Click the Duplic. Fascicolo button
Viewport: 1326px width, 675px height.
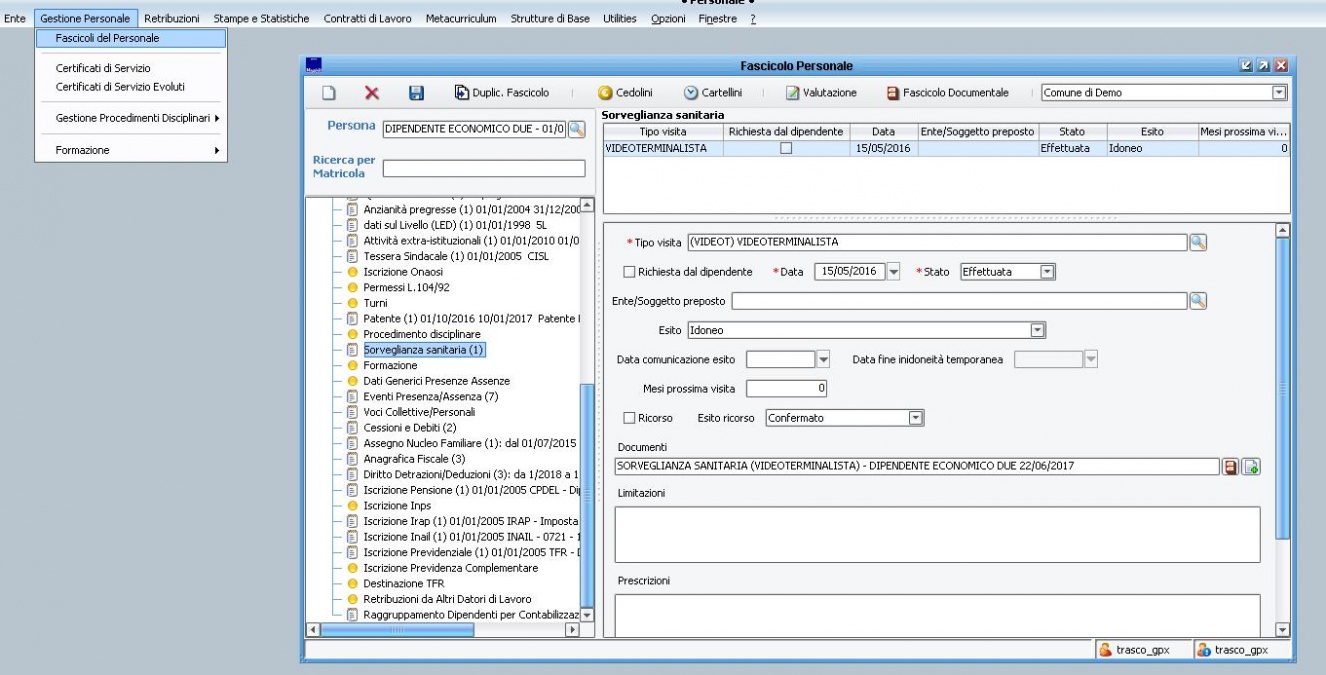[x=502, y=93]
